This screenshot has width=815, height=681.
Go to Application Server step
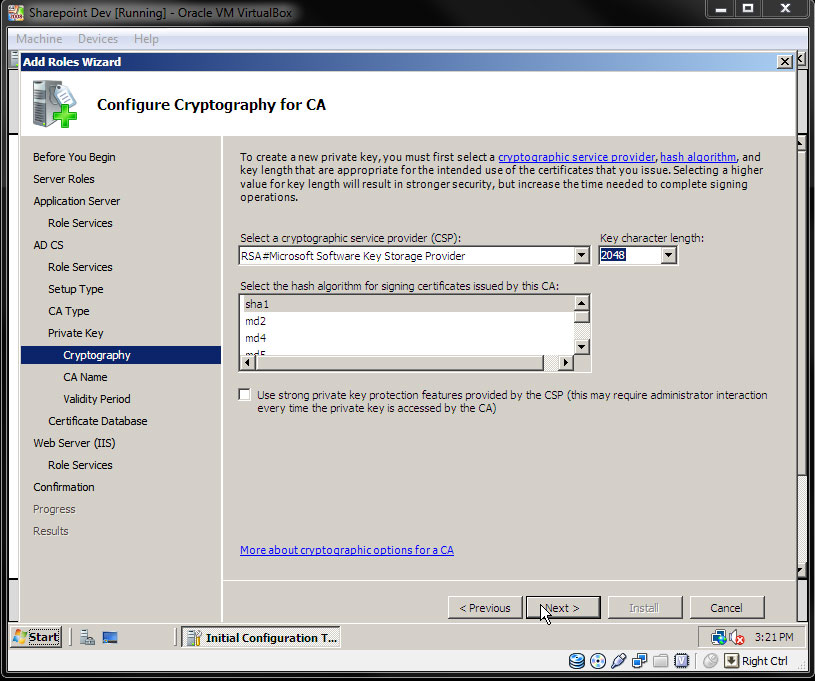(x=76, y=201)
